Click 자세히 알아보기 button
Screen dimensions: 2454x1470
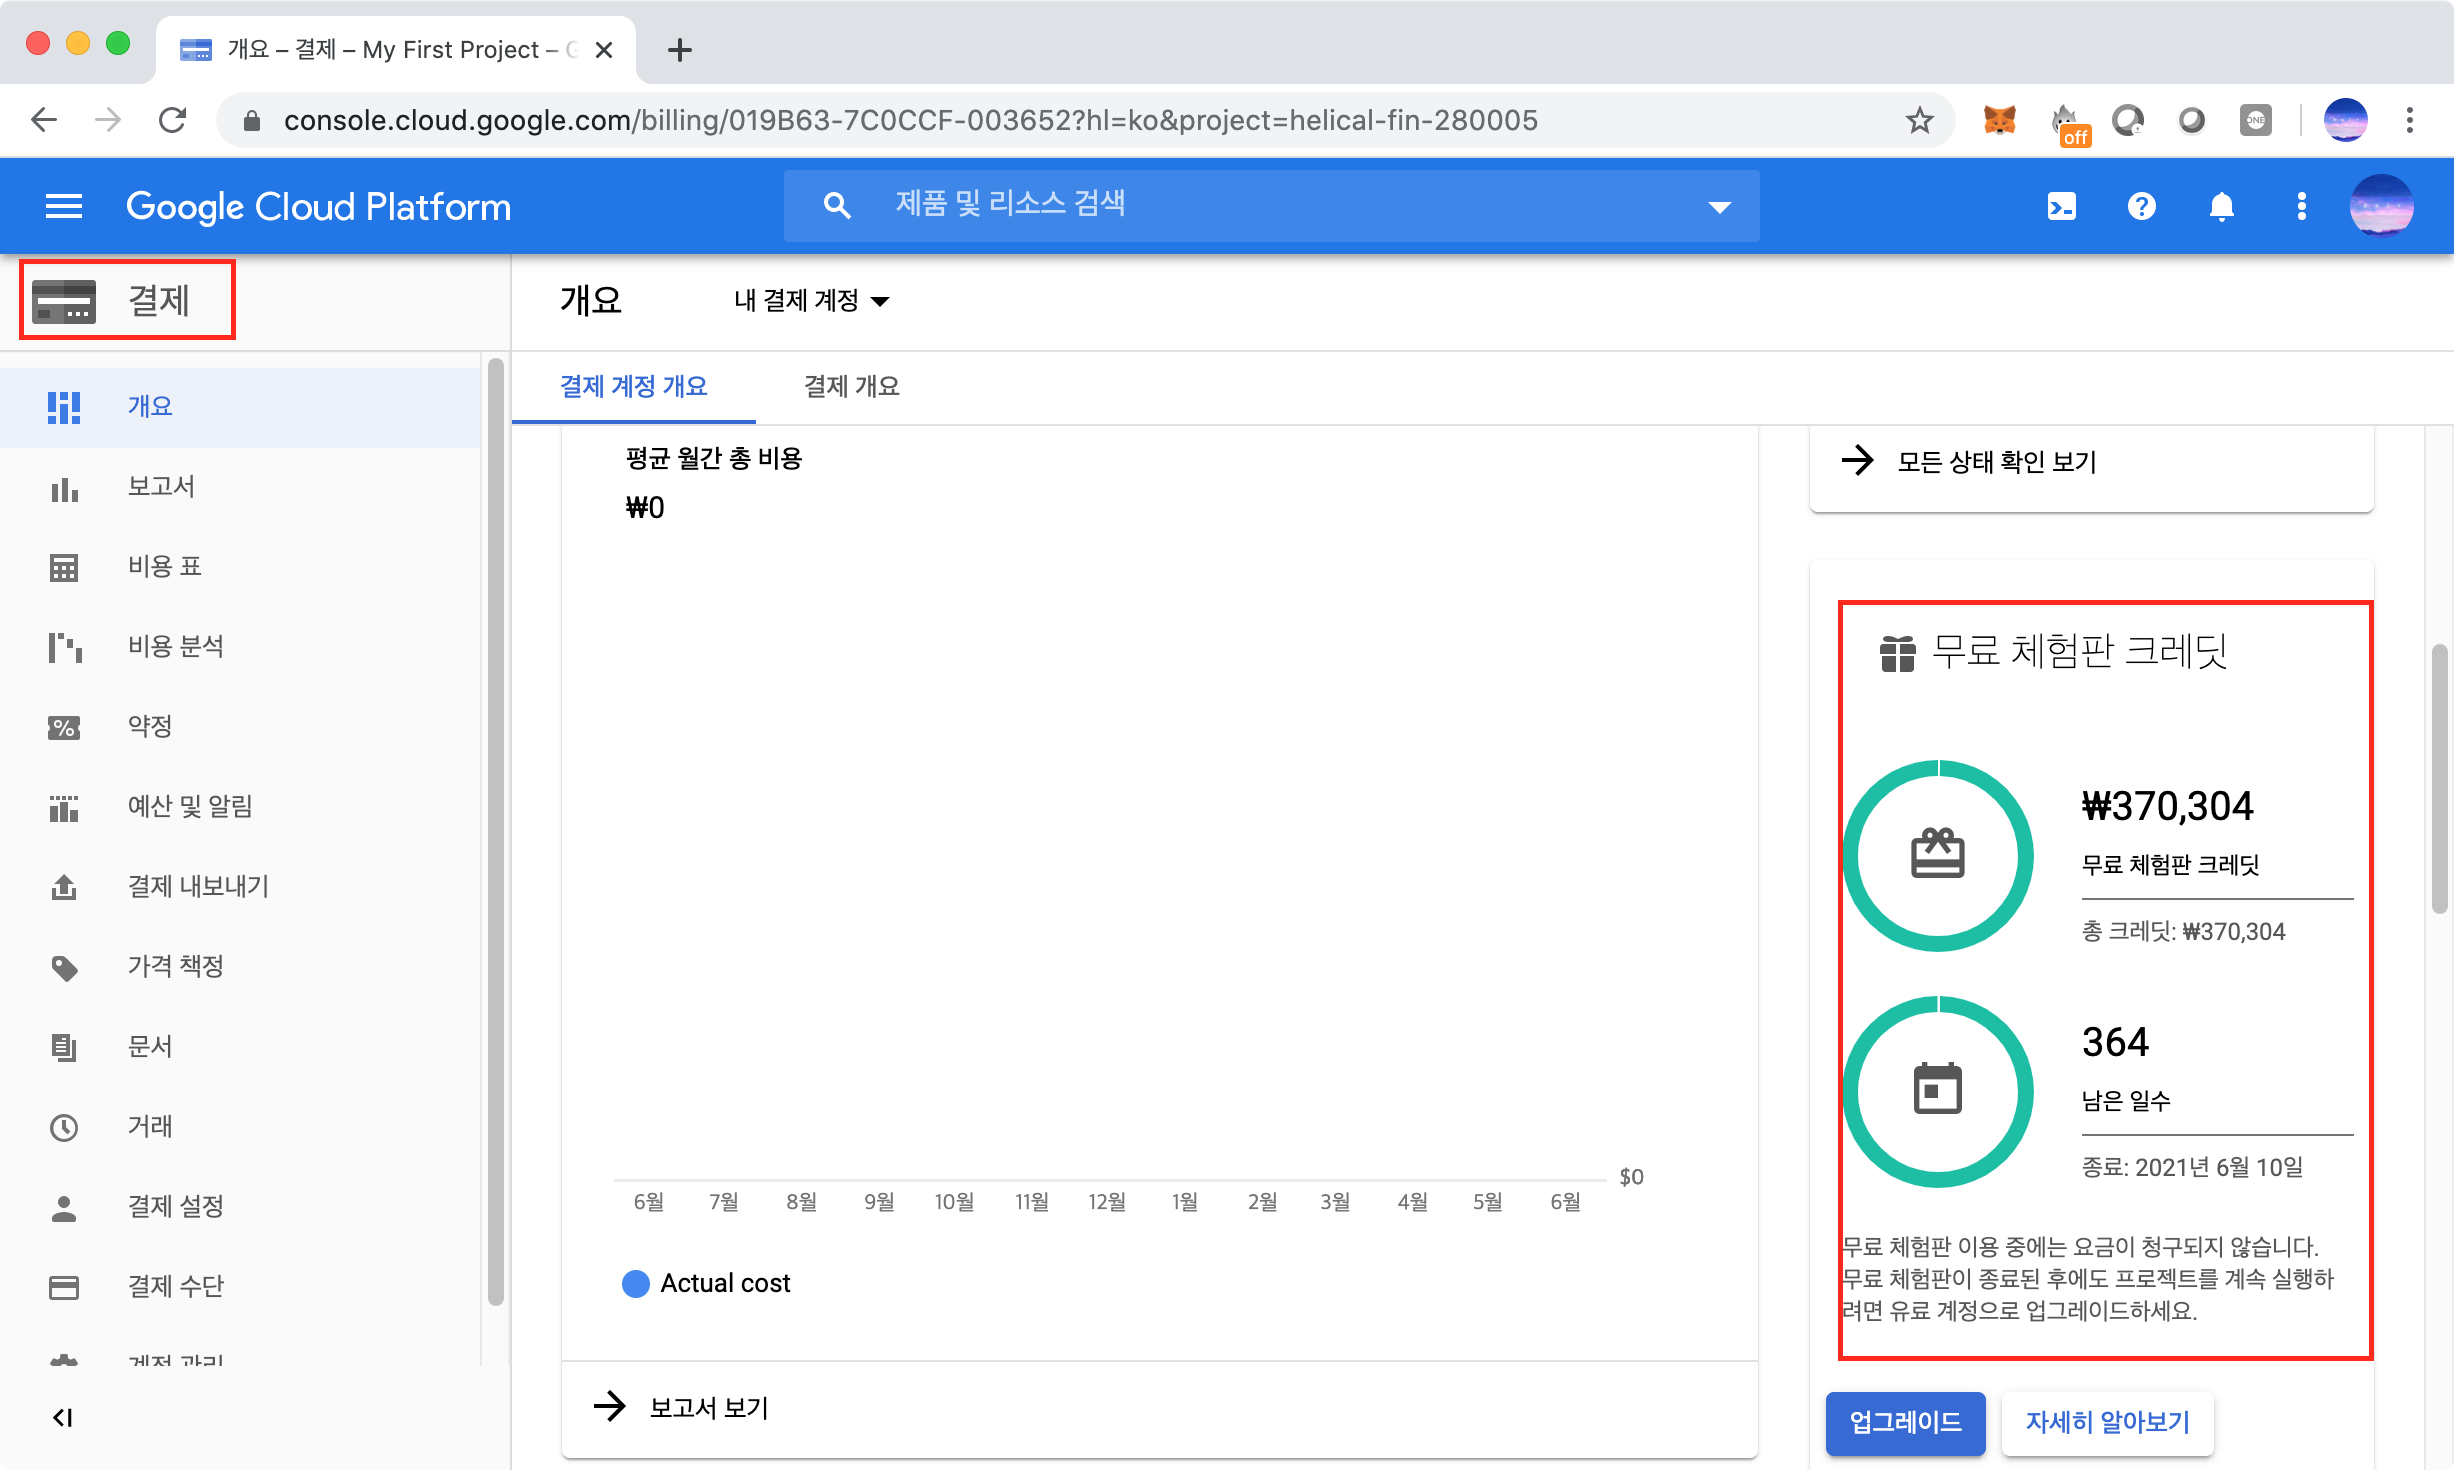click(2107, 1422)
